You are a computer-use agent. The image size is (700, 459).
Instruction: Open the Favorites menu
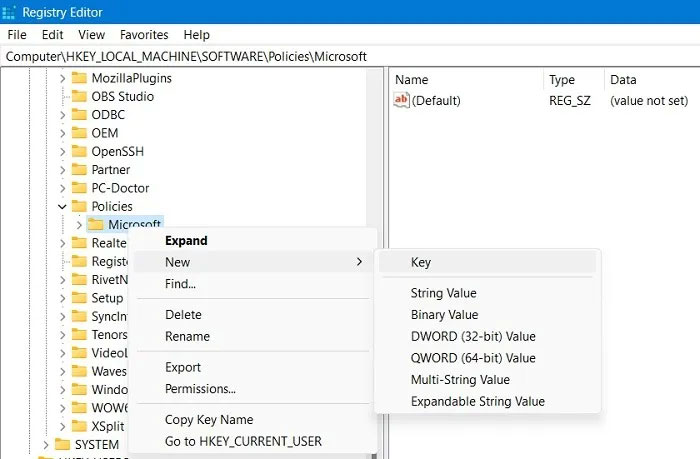pos(146,34)
